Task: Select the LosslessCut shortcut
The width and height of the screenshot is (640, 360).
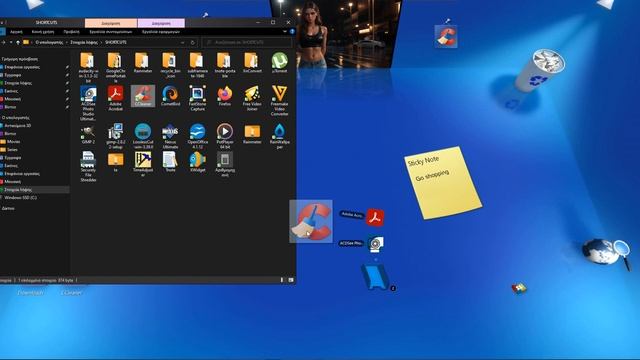Action: [143, 136]
